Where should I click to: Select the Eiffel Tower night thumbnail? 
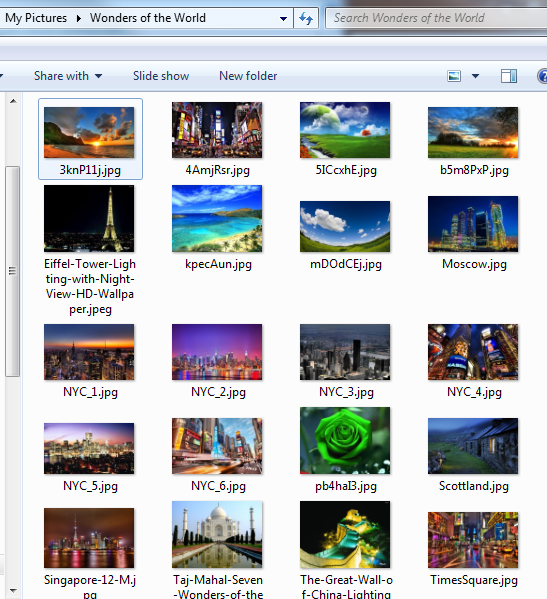pos(89,219)
